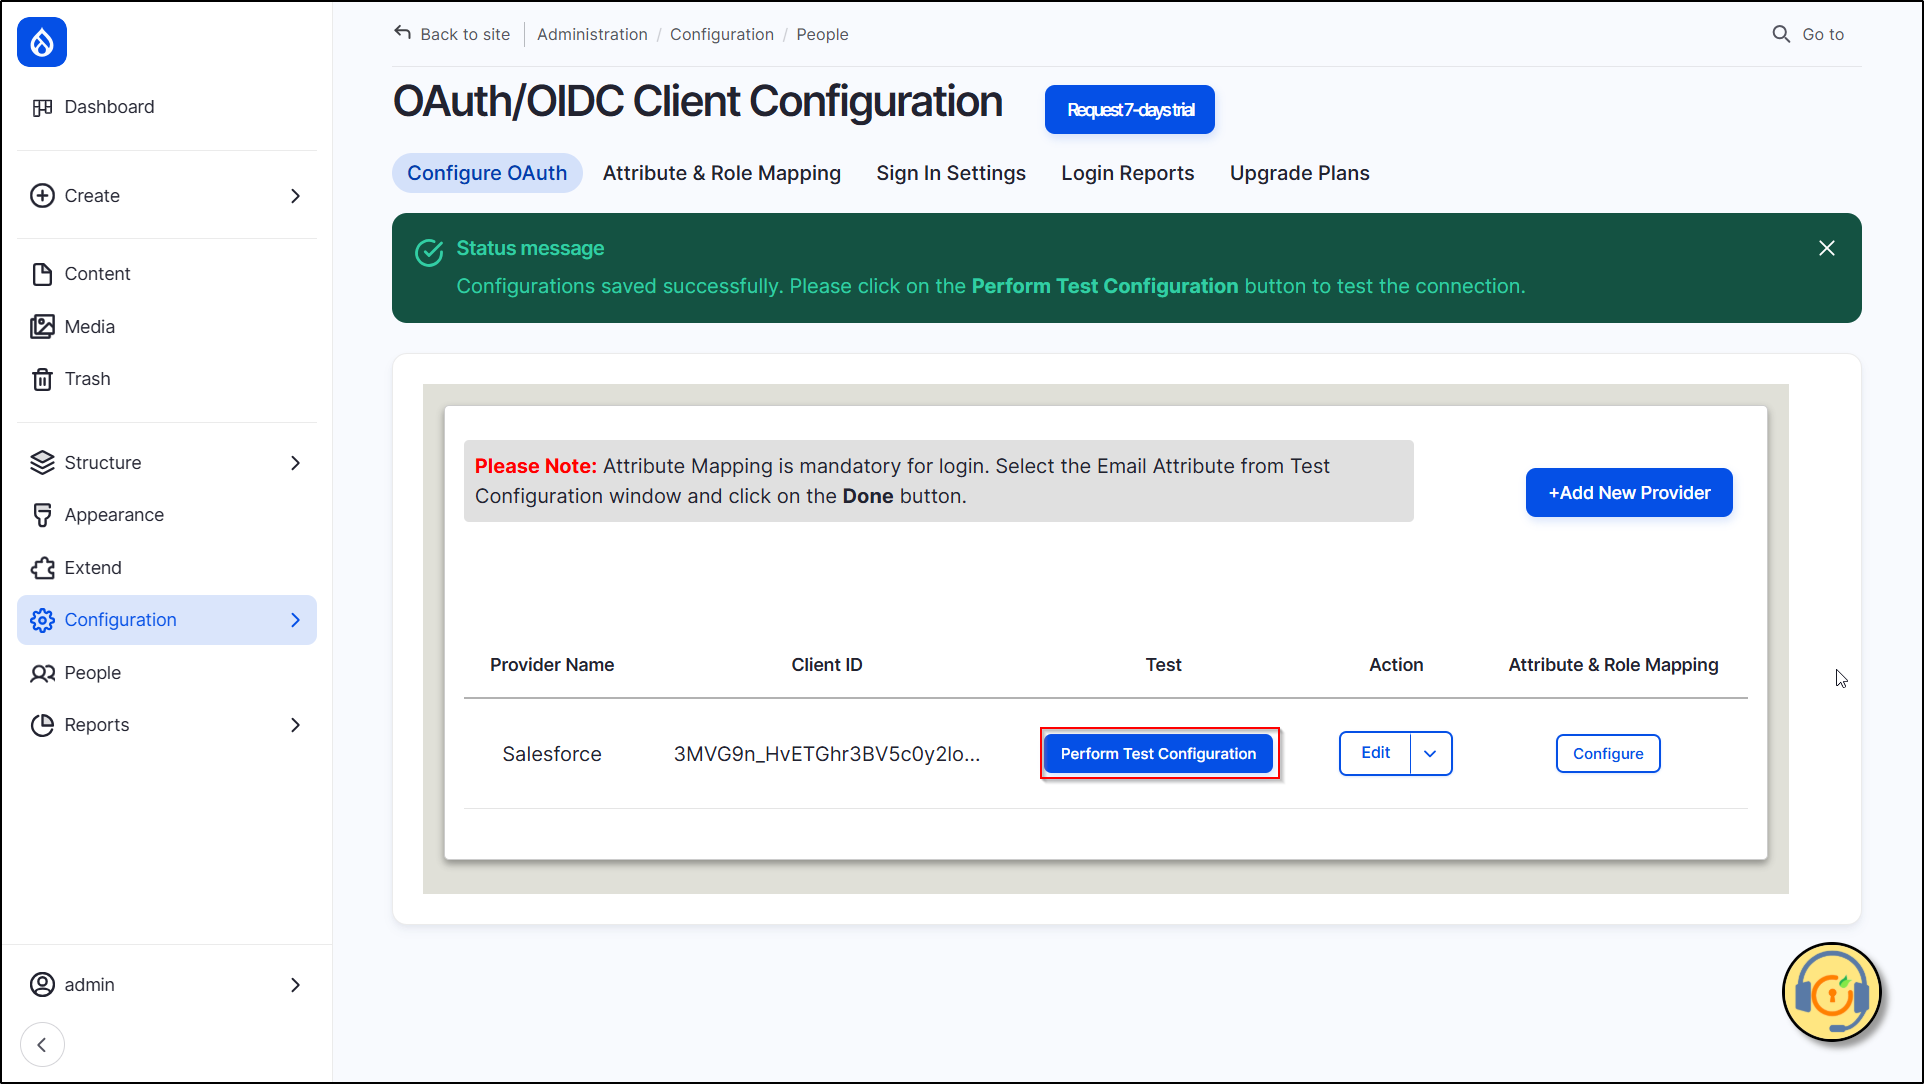
Task: Click the Drupal logo icon
Action: tap(42, 42)
